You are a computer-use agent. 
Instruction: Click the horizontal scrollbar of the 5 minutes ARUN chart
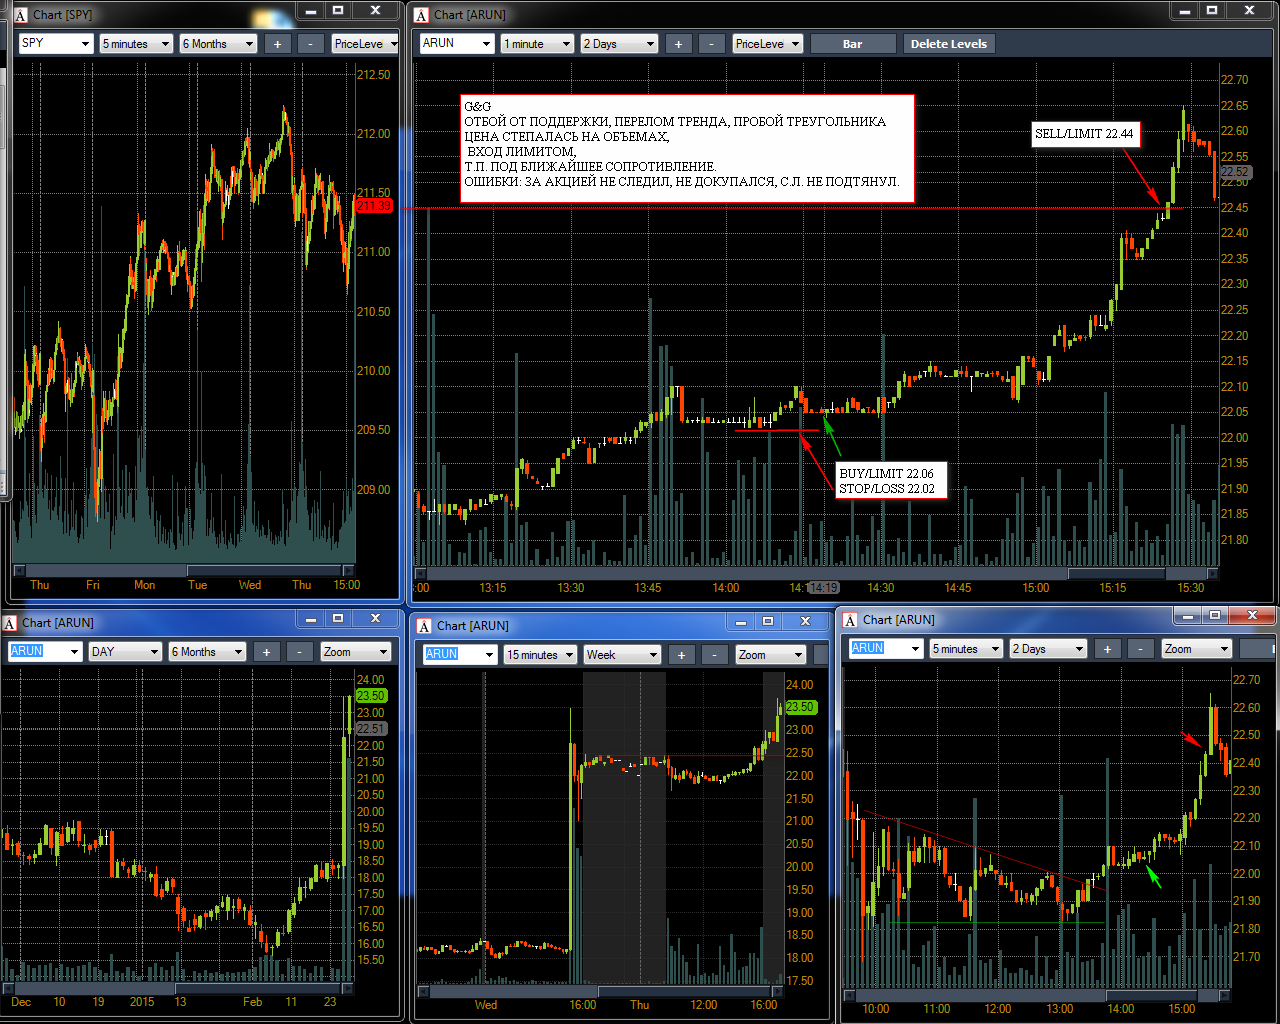pyautogui.click(x=1037, y=995)
